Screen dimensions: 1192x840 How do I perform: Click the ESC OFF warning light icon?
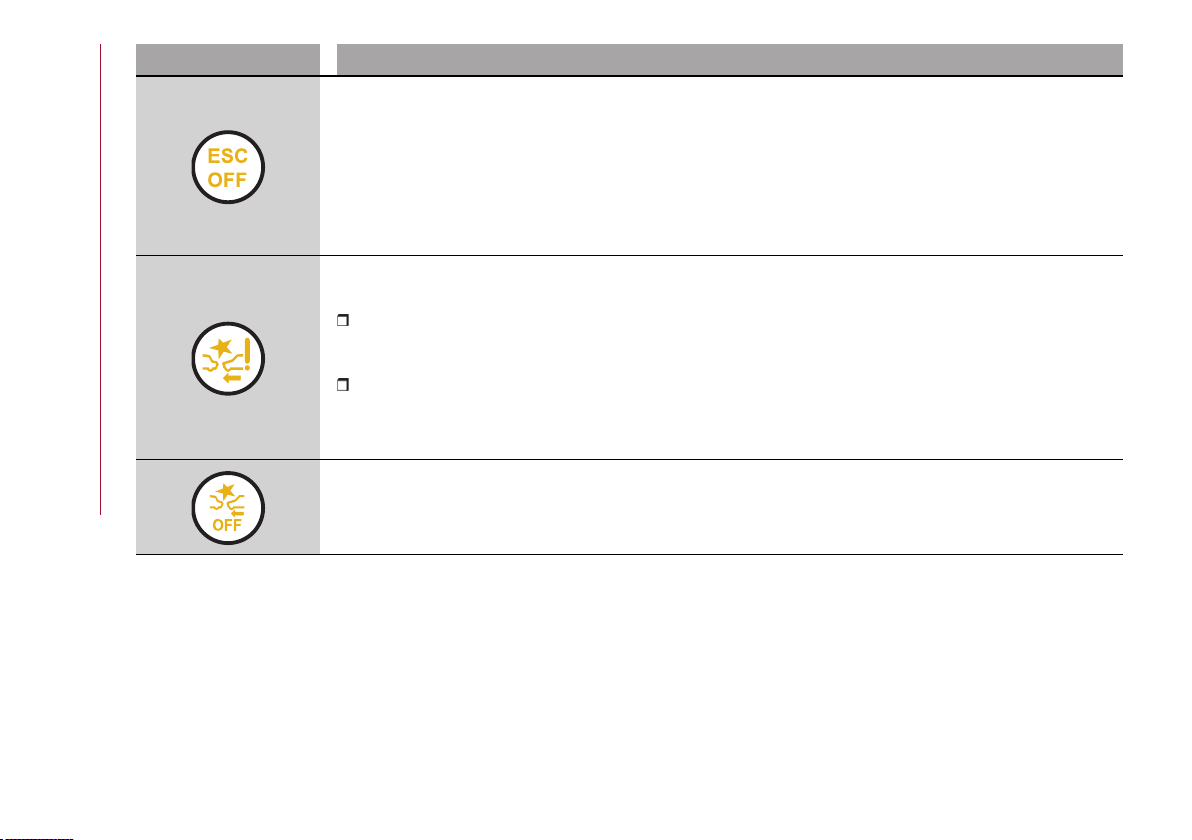click(228, 167)
